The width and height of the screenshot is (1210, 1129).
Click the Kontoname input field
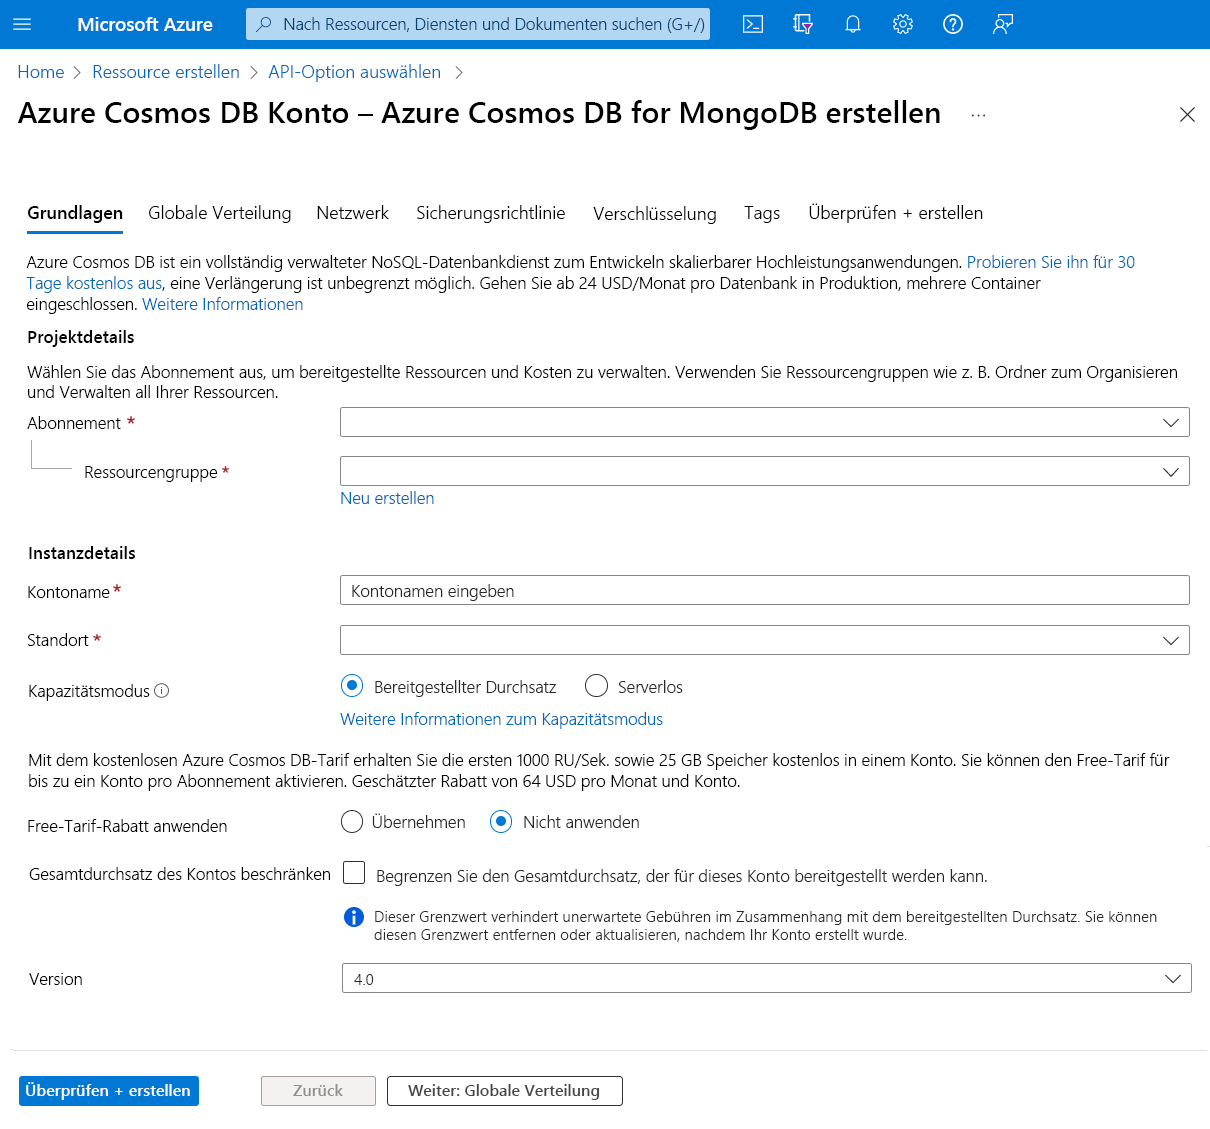[765, 590]
